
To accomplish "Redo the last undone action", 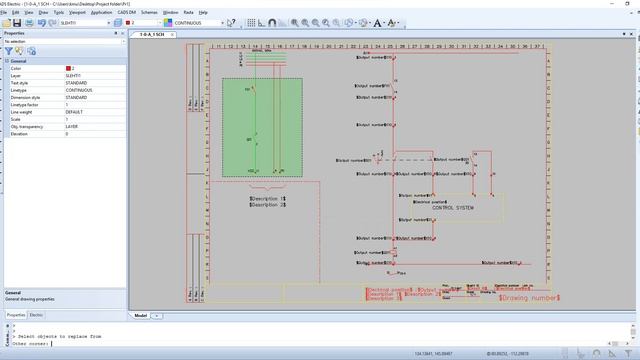I will pos(52,23).
